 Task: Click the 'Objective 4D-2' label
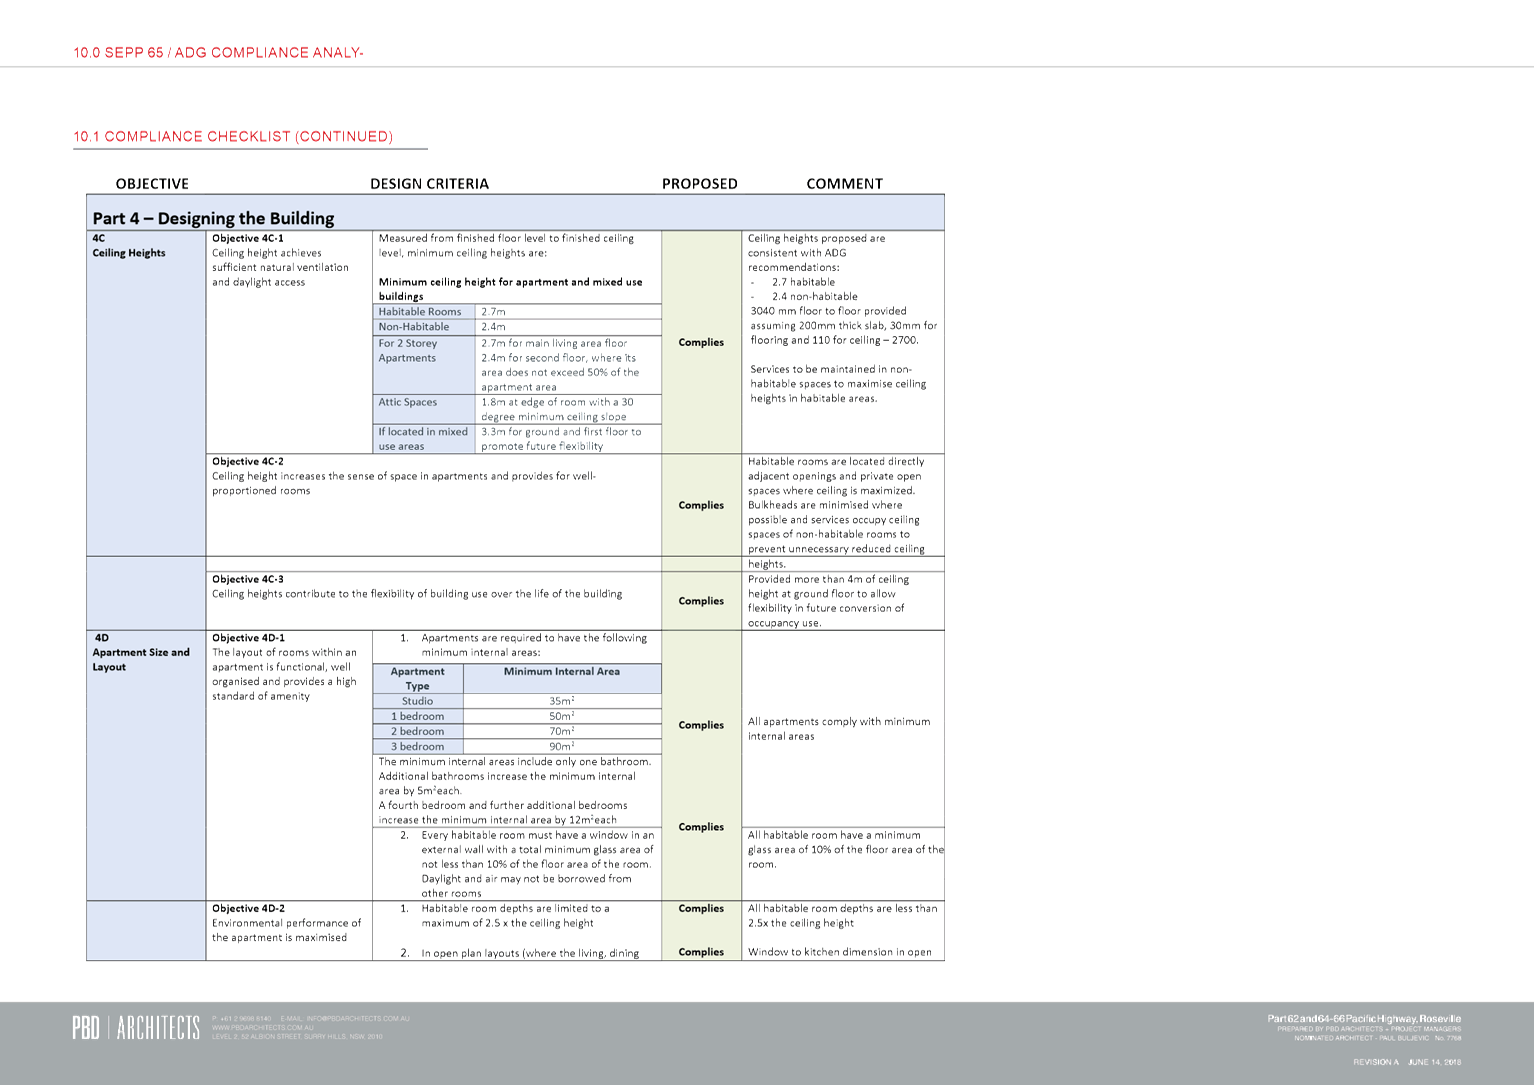(248, 908)
